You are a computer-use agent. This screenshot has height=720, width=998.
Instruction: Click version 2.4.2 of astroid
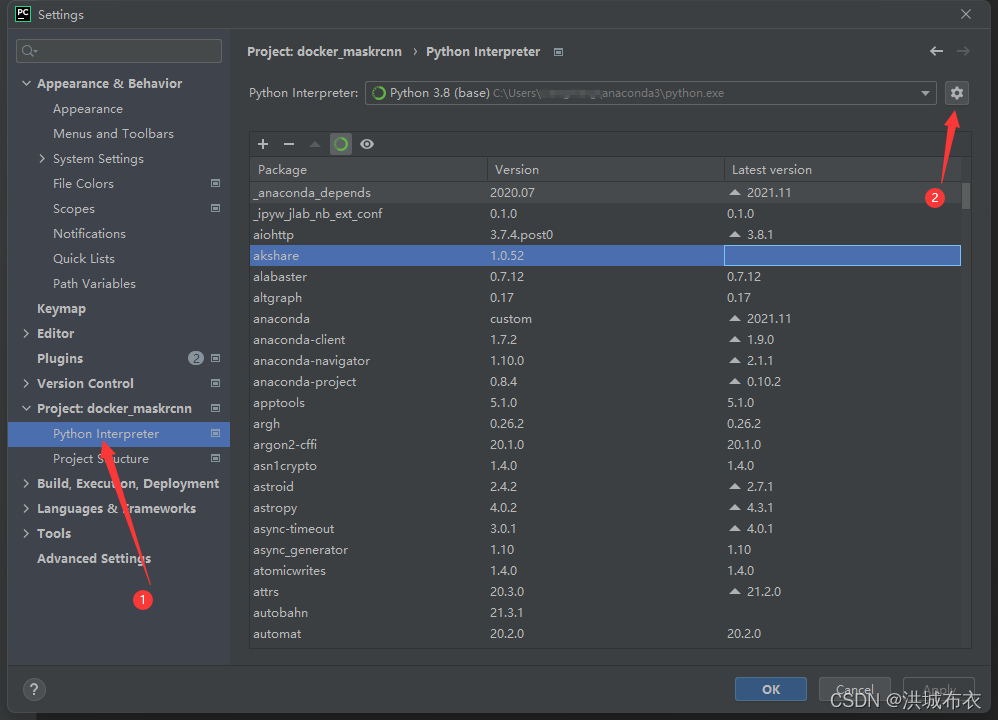point(503,486)
